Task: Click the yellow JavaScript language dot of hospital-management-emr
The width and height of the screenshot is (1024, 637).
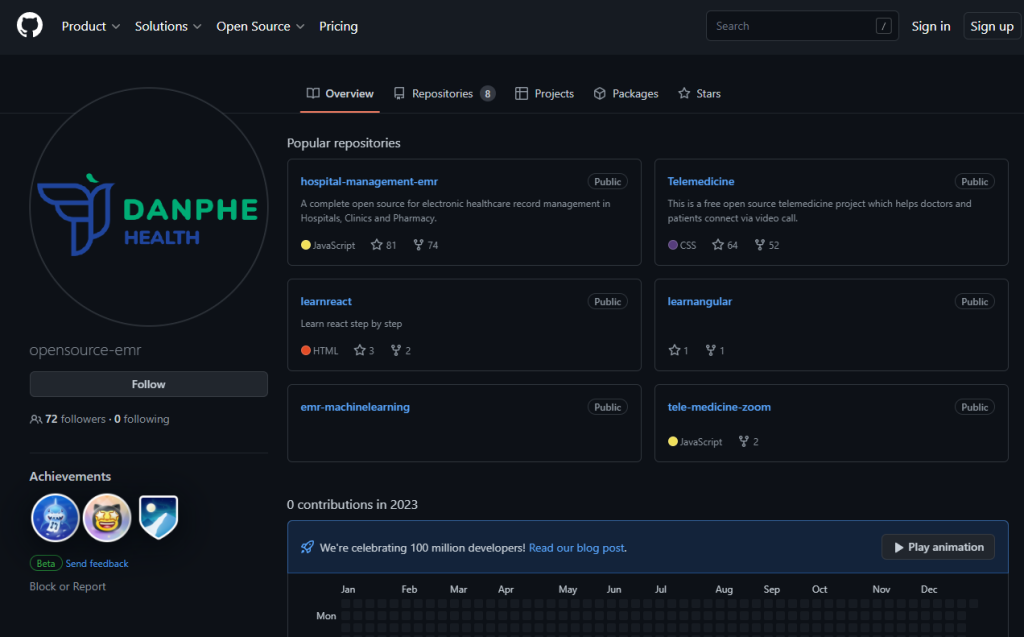Action: click(306, 245)
